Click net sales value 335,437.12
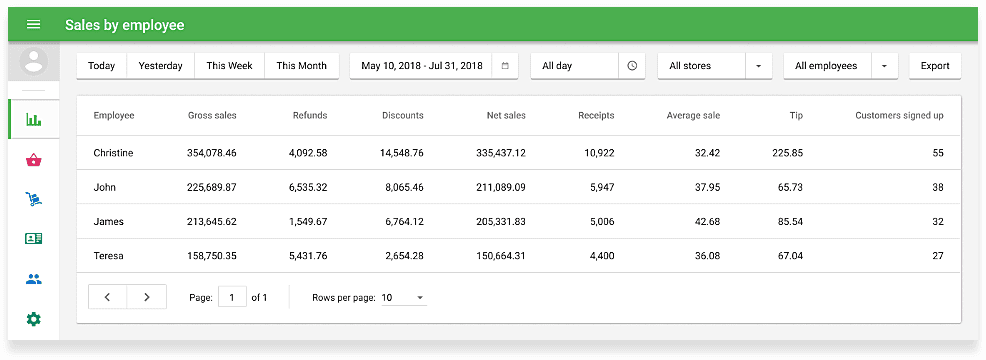The width and height of the screenshot is (986, 360). coord(501,153)
